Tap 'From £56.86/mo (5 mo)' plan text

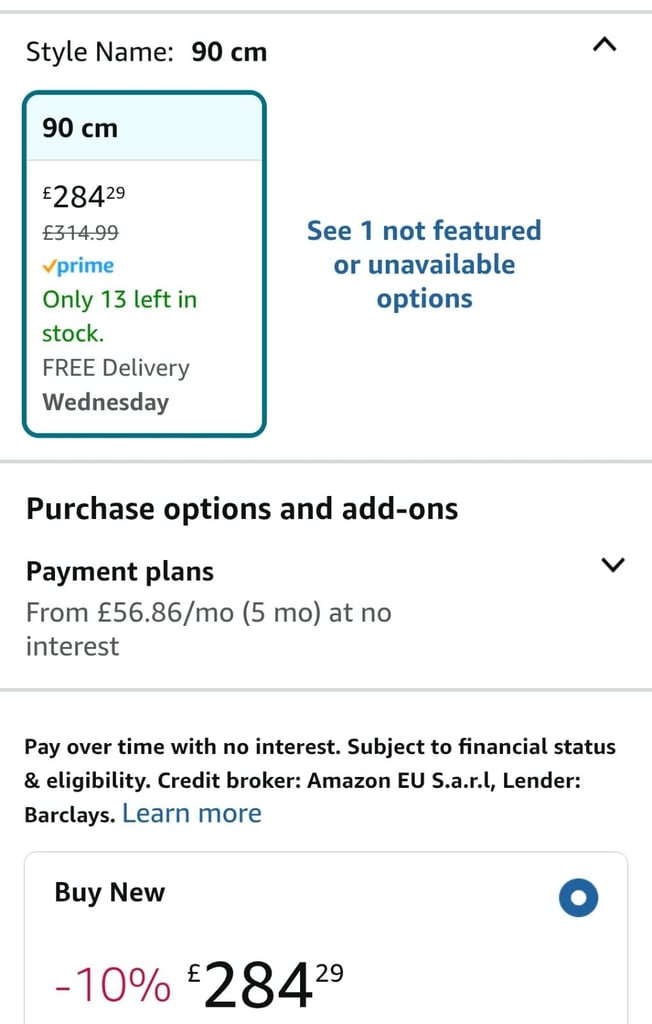coord(208,630)
